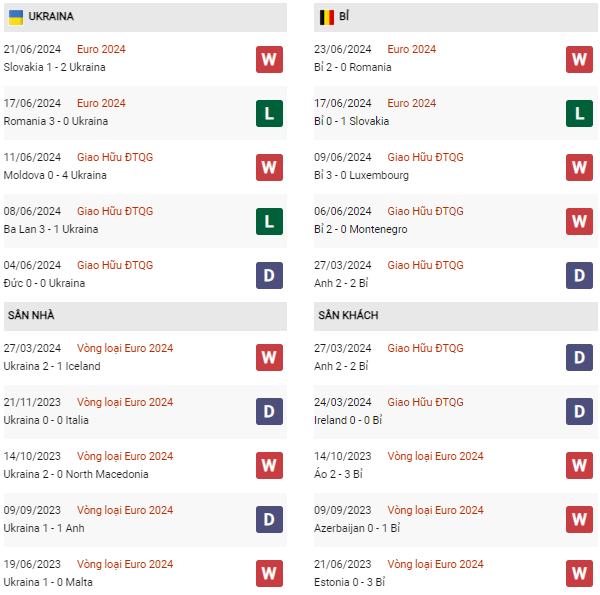Open Vòng loại Euro 2024 link for Ukraina-Iceland
Screen dimensions: 600x595
point(125,348)
